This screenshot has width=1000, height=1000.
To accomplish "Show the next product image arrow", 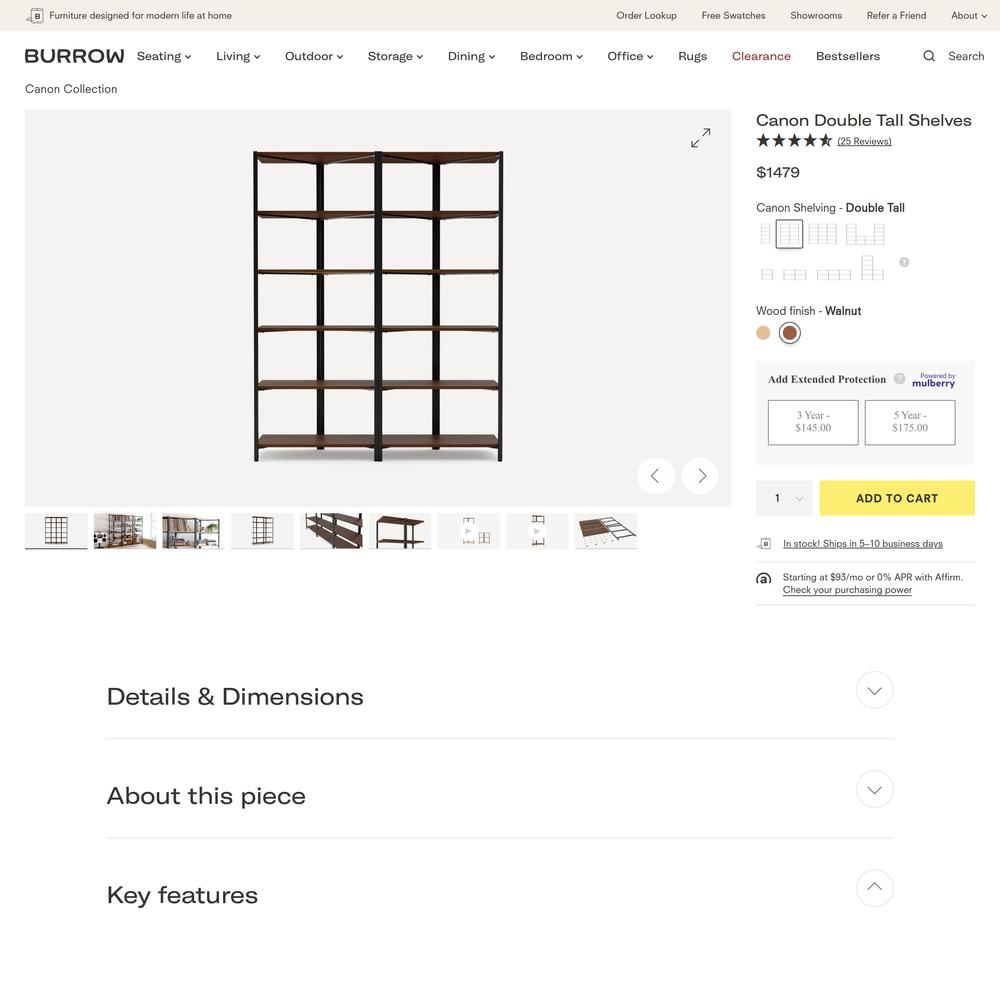I will tap(700, 476).
